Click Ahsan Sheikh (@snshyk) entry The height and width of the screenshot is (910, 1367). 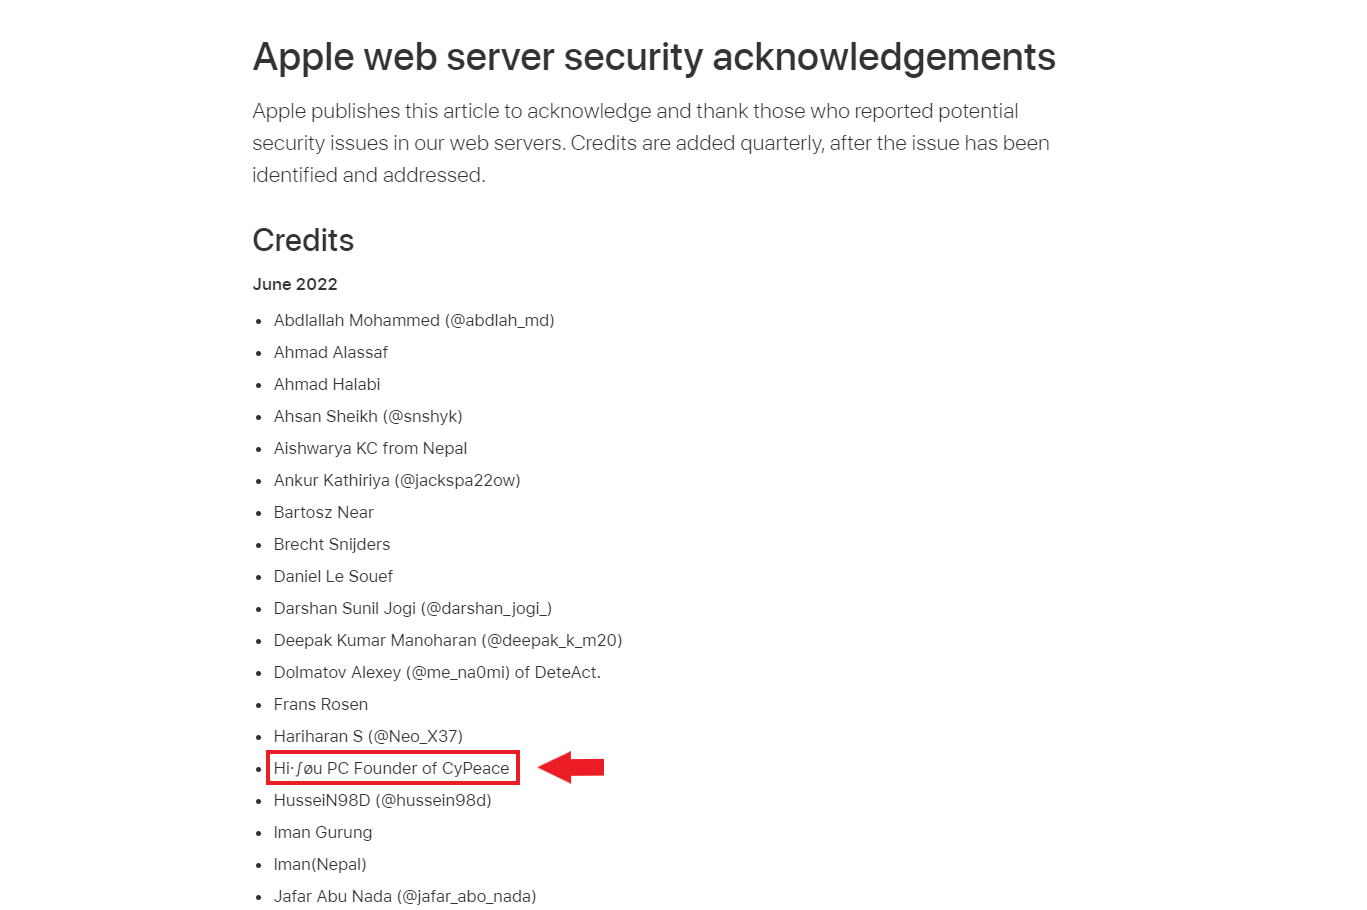point(368,416)
